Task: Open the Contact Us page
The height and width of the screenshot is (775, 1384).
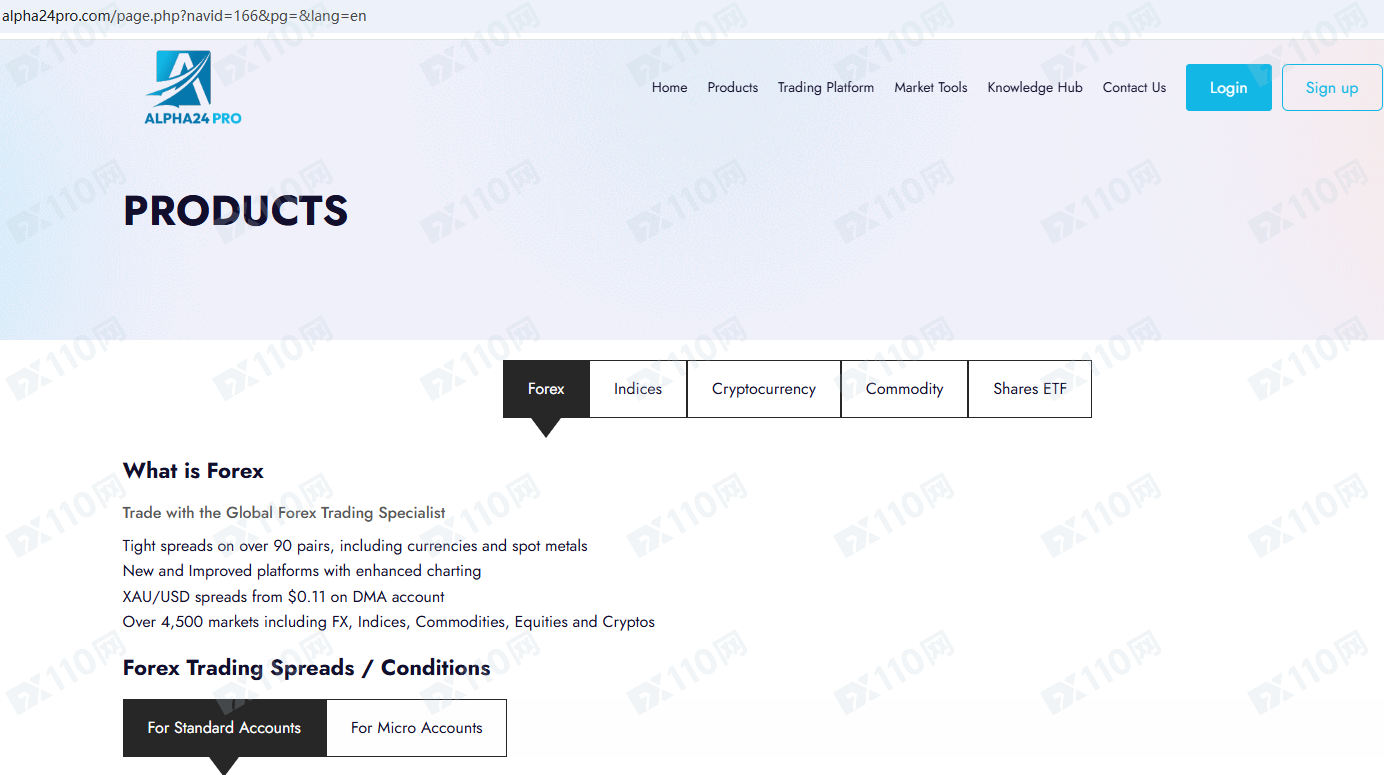Action: 1134,88
